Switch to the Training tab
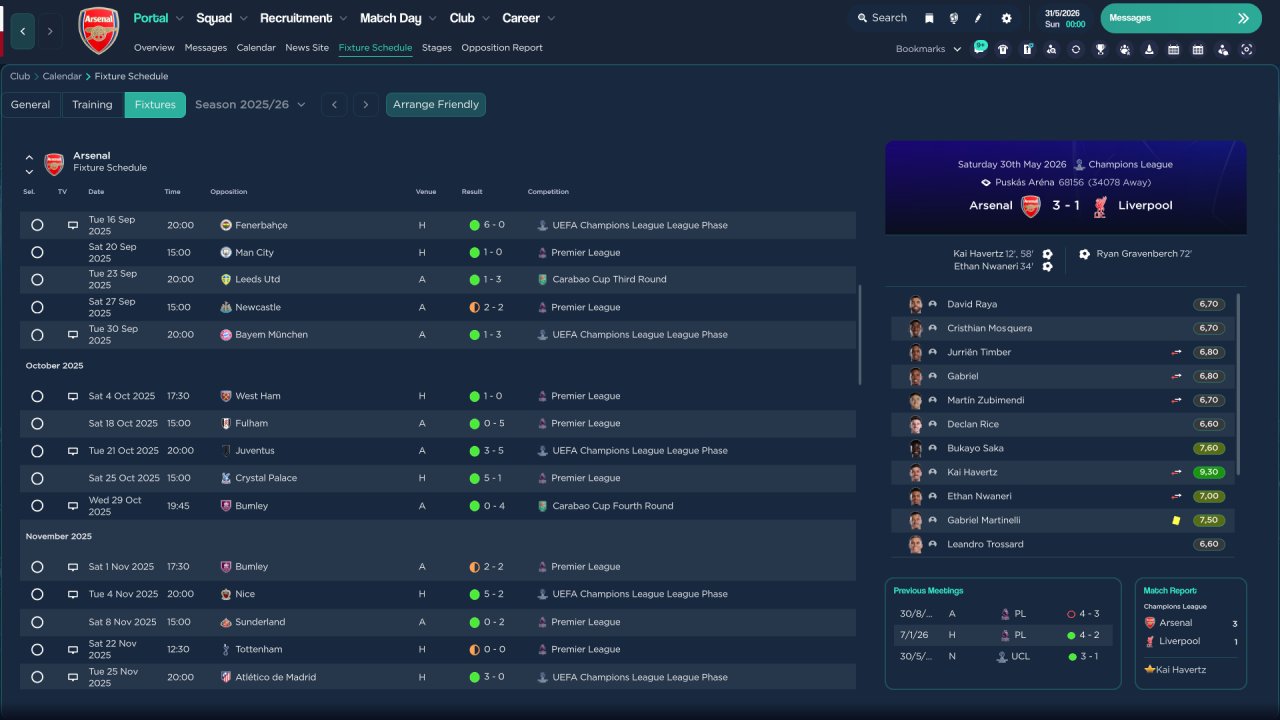Viewport: 1280px width, 720px height. click(x=92, y=105)
